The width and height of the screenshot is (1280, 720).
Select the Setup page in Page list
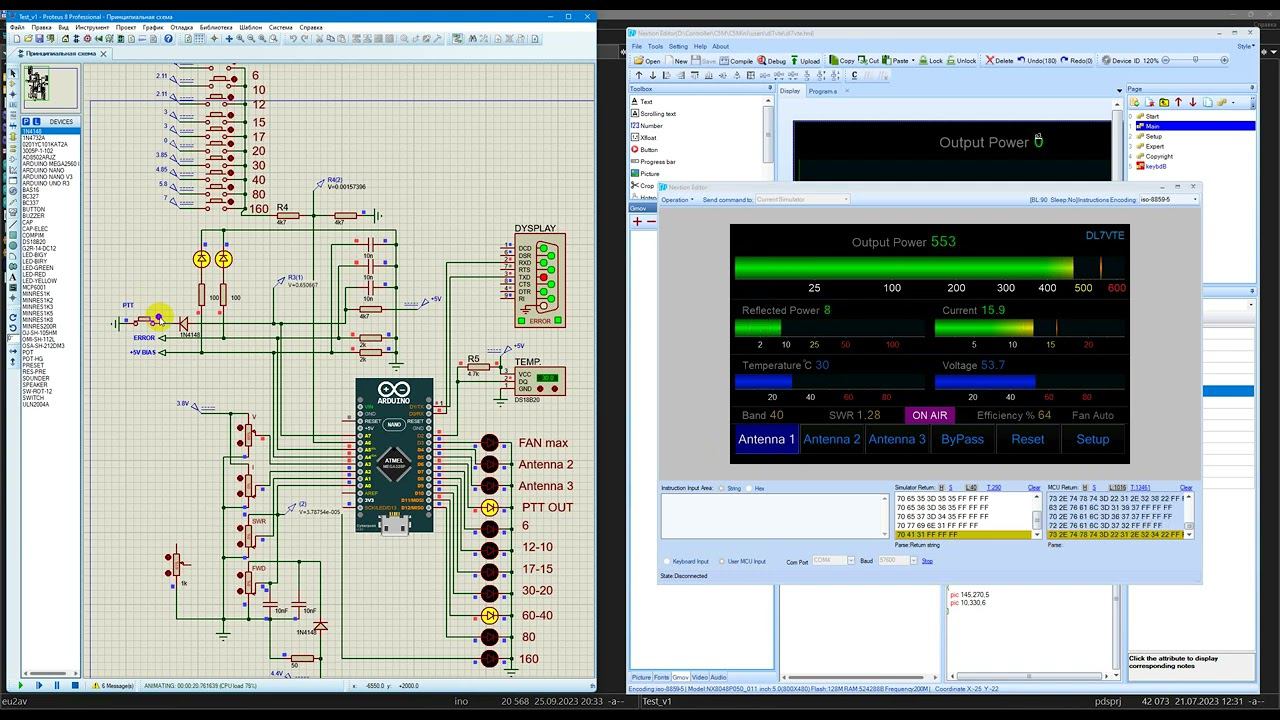1154,137
